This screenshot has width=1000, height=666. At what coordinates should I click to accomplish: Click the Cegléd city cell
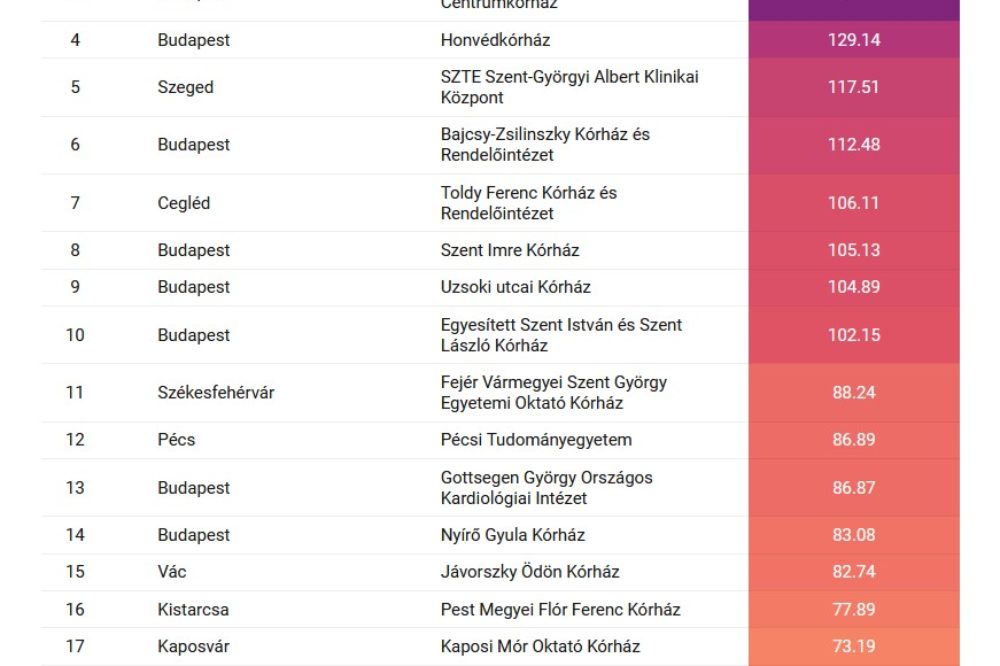click(184, 203)
